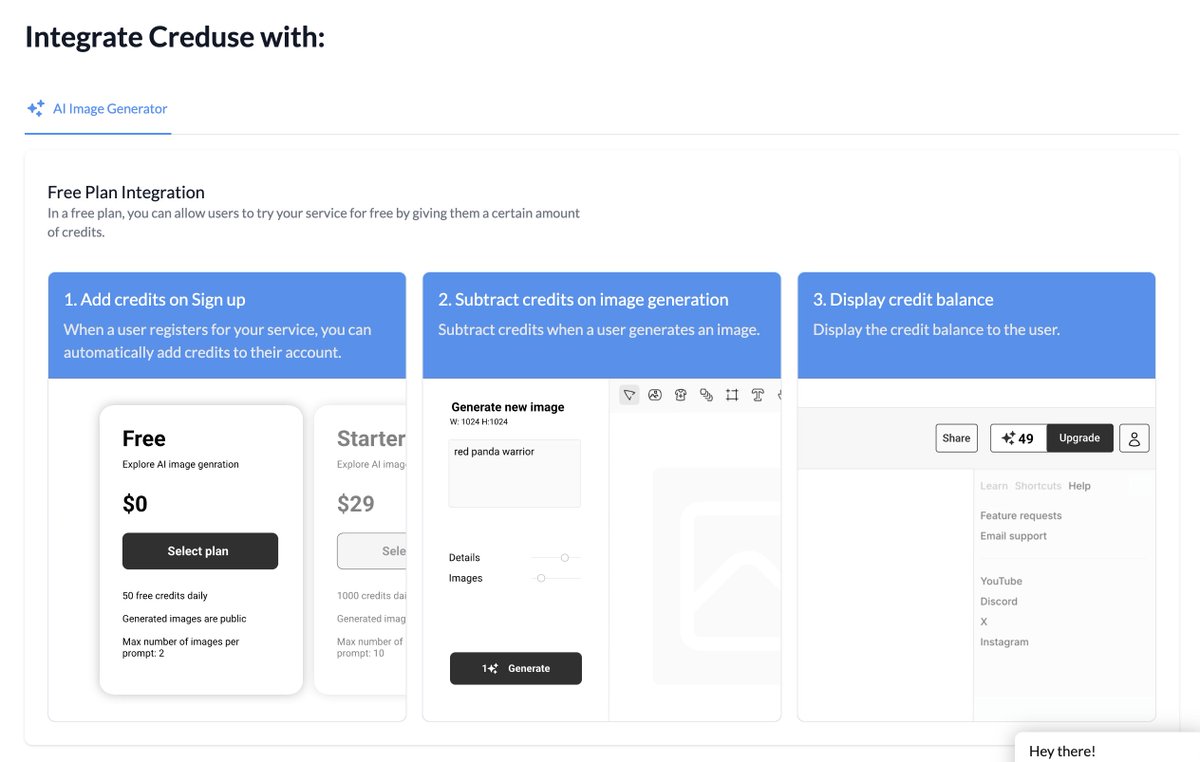Select the crop frame tool icon
Screen dimensions: 1200x762
point(732,395)
